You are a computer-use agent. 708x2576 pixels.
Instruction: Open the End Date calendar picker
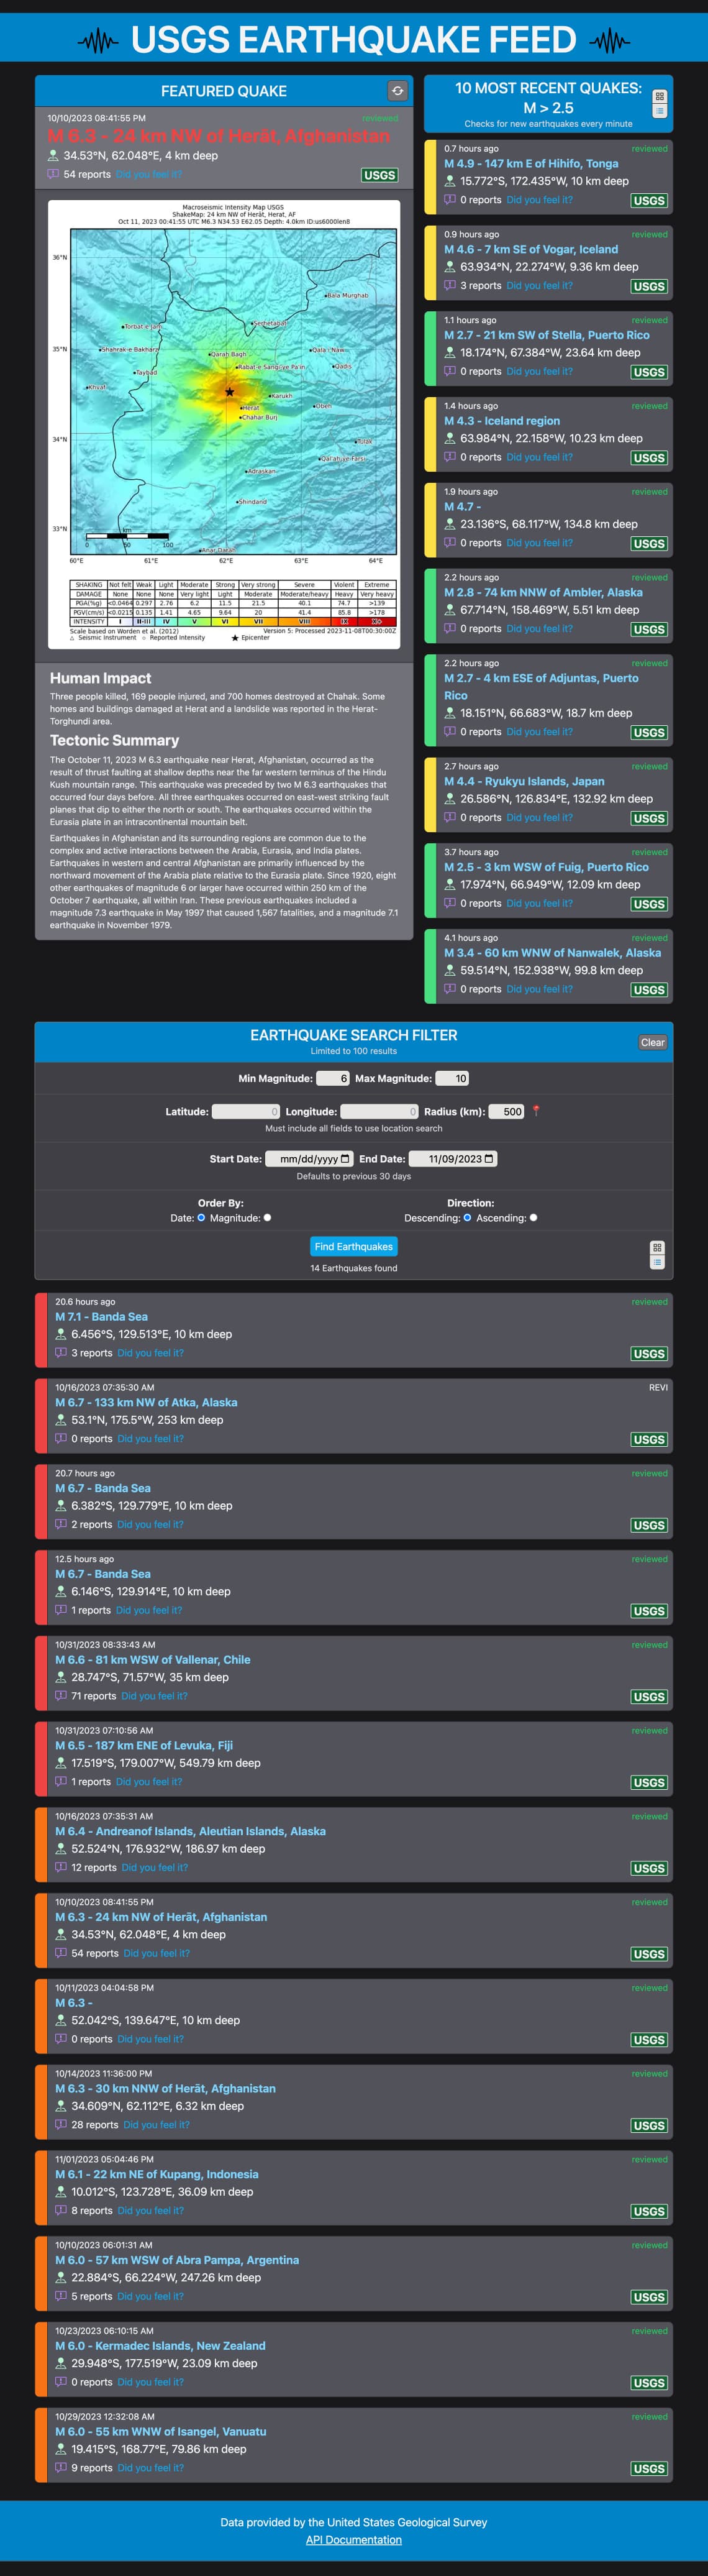pyautogui.click(x=489, y=1159)
